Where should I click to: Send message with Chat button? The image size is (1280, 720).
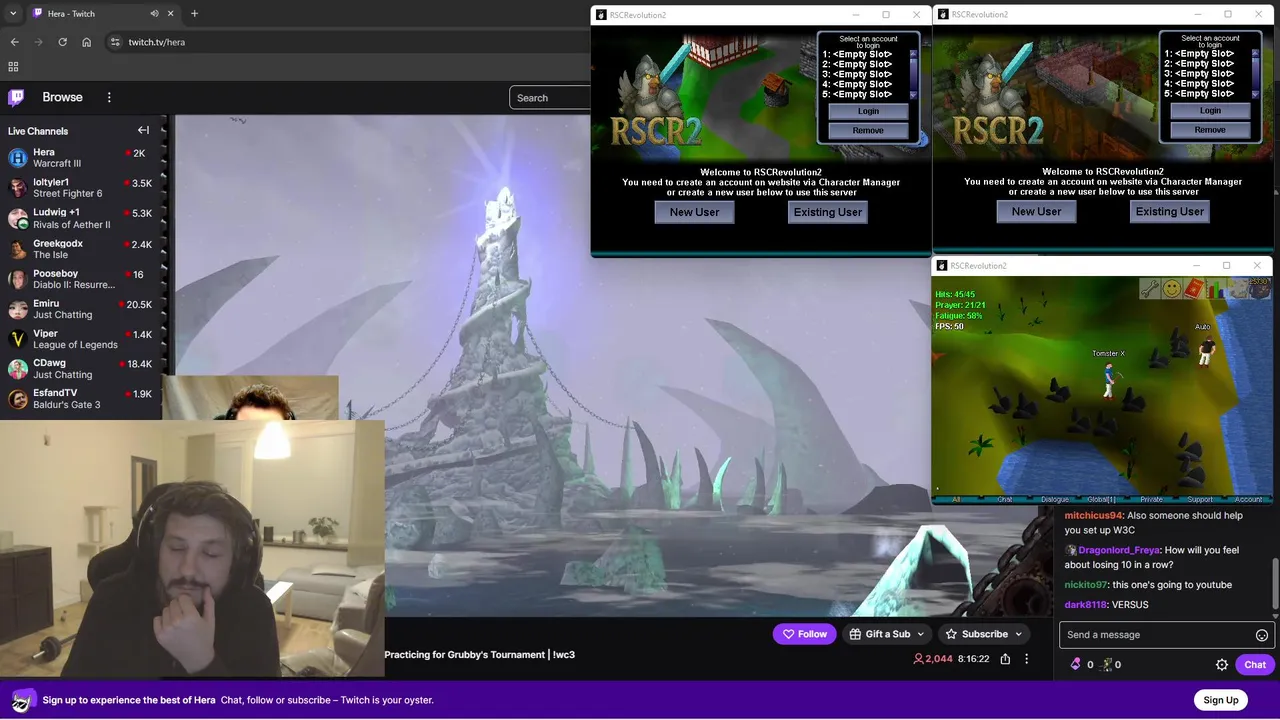[1255, 664]
